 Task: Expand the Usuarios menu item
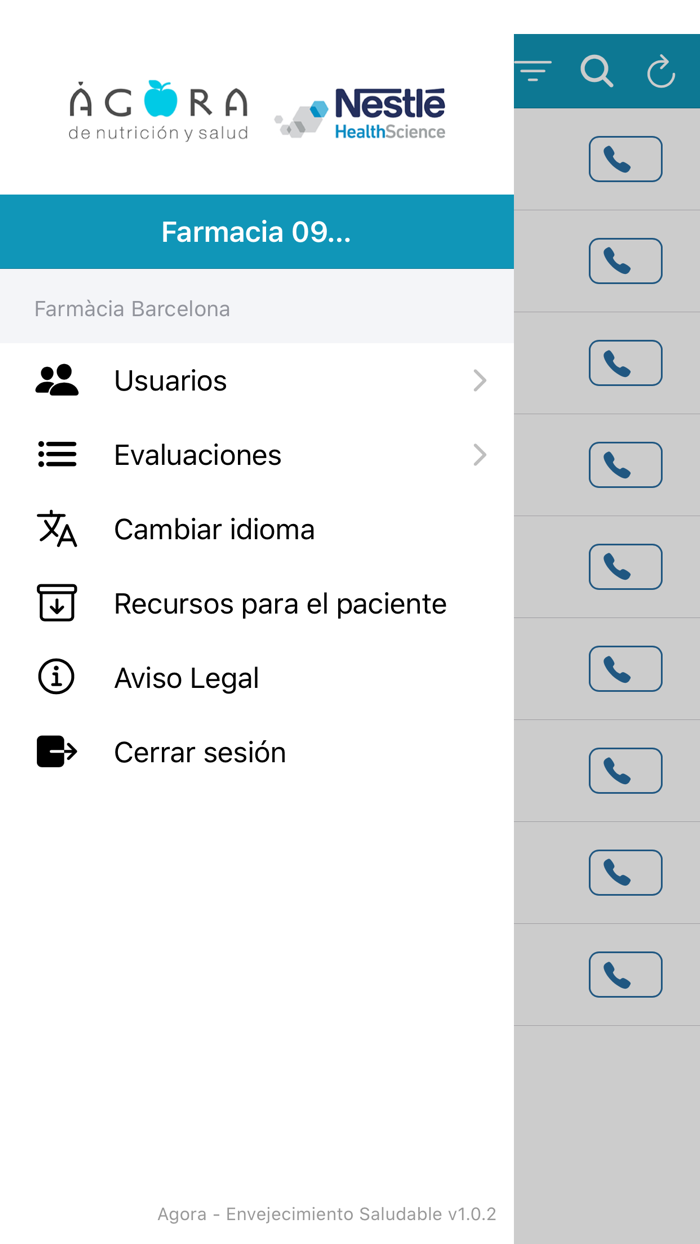tap(479, 380)
